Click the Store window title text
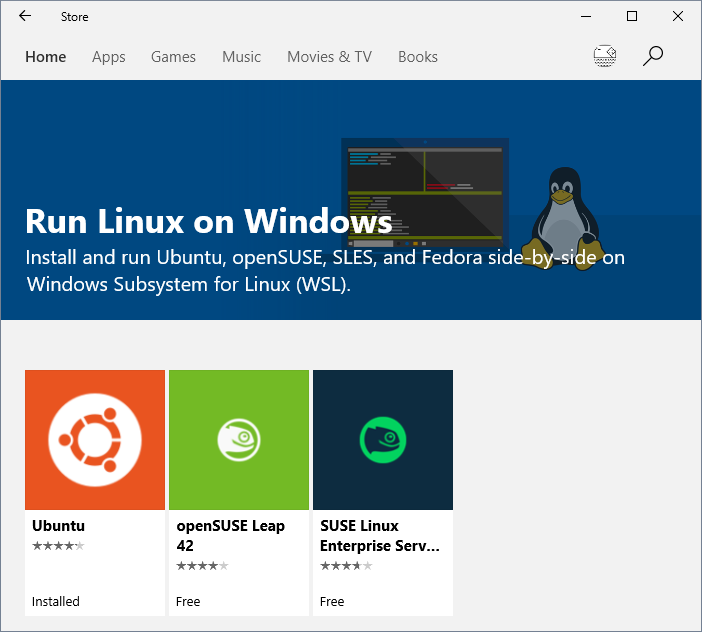This screenshot has width=702, height=632. 74,17
